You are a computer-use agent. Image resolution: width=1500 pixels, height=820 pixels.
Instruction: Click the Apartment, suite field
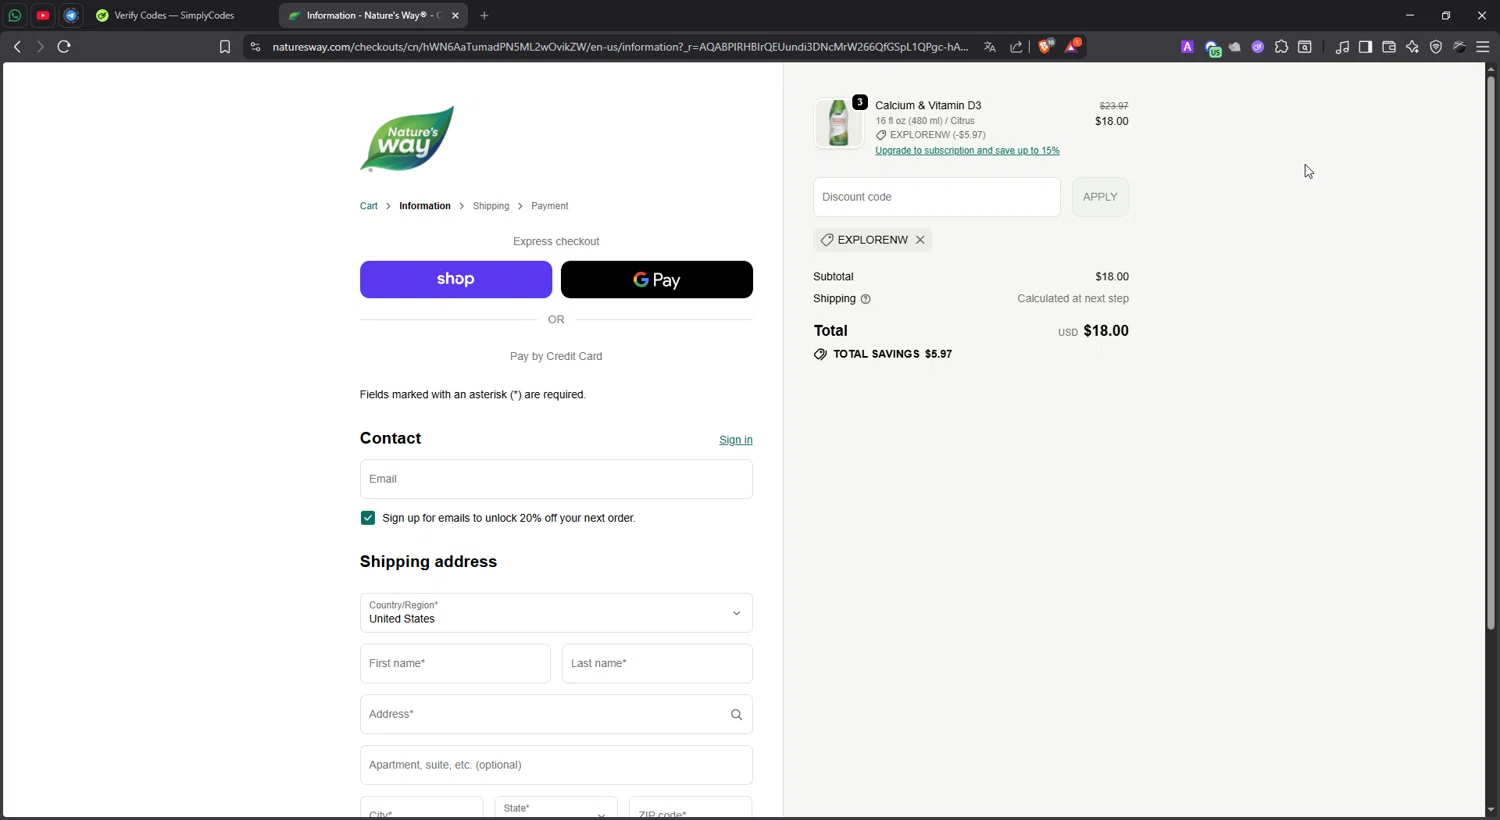[x=556, y=765]
